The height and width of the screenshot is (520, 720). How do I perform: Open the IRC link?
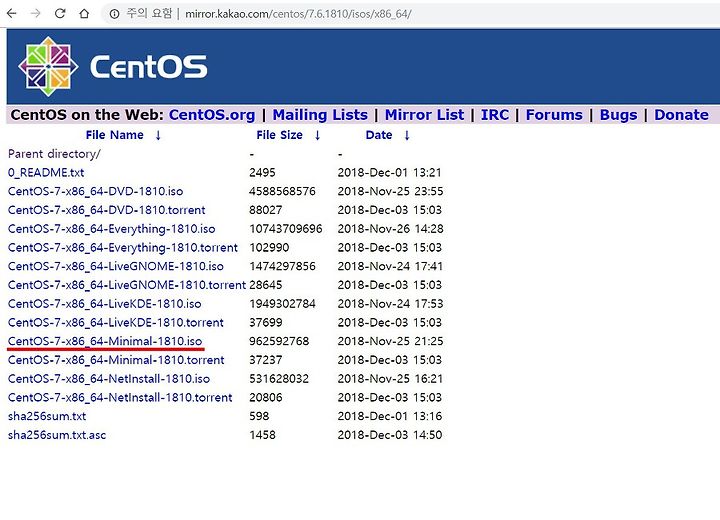click(x=495, y=115)
